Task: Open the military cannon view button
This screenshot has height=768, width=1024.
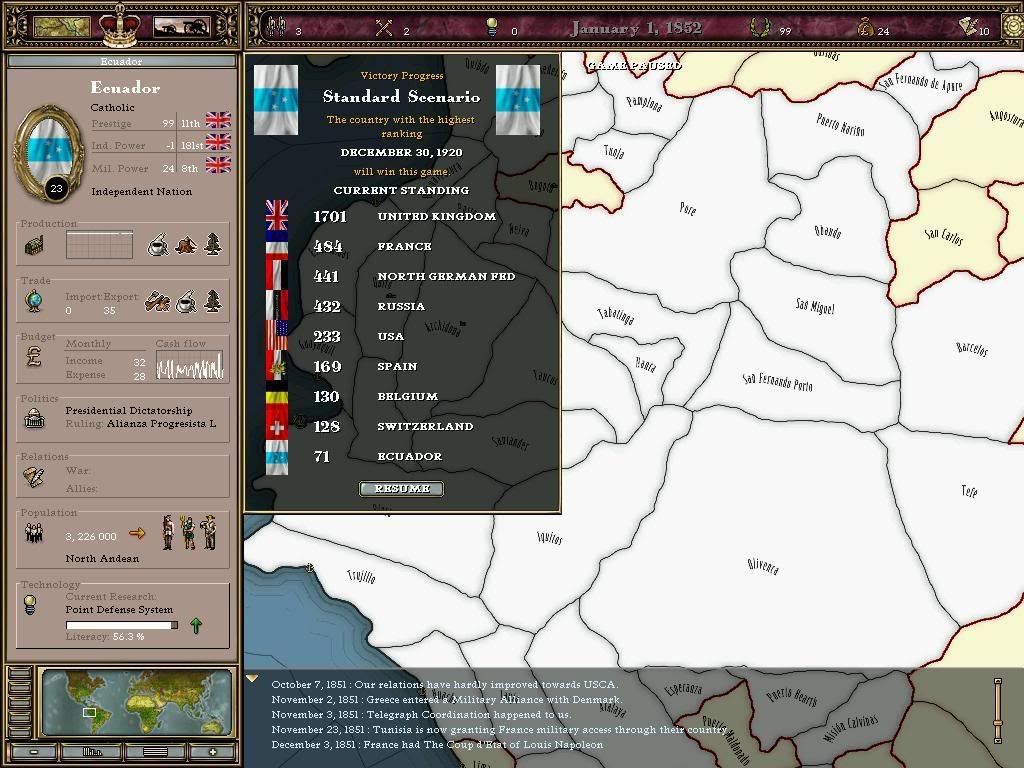Action: pyautogui.click(x=181, y=26)
